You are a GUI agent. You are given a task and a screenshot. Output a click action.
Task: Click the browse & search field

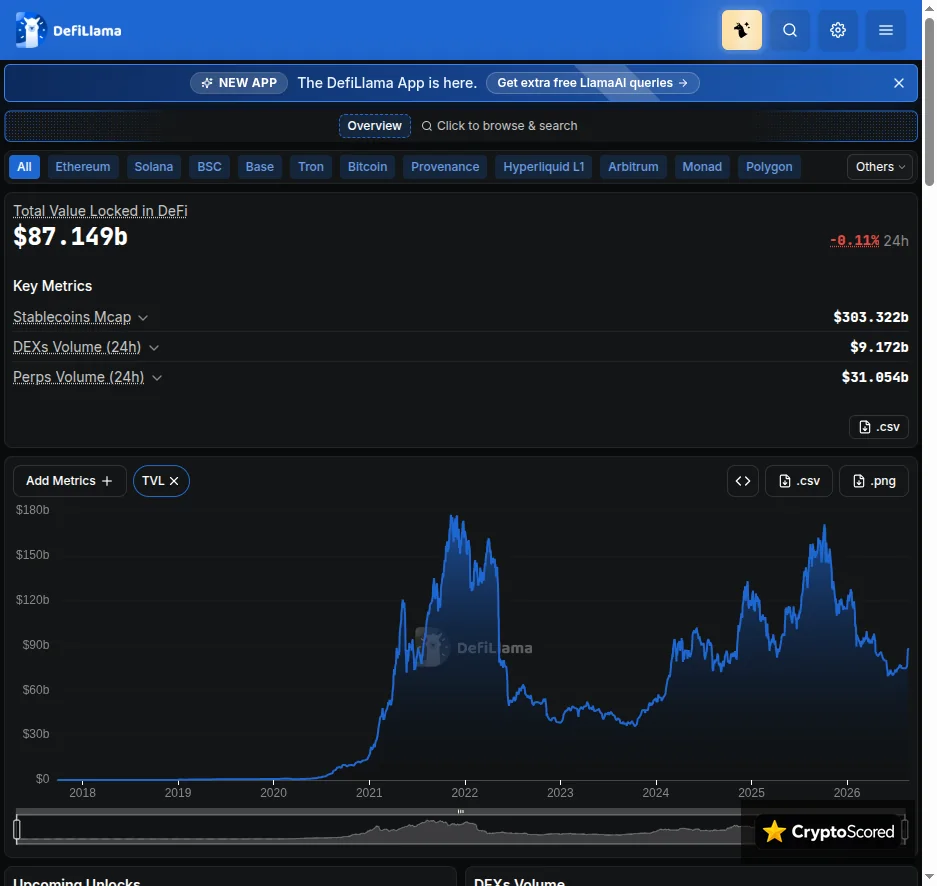pyautogui.click(x=500, y=126)
